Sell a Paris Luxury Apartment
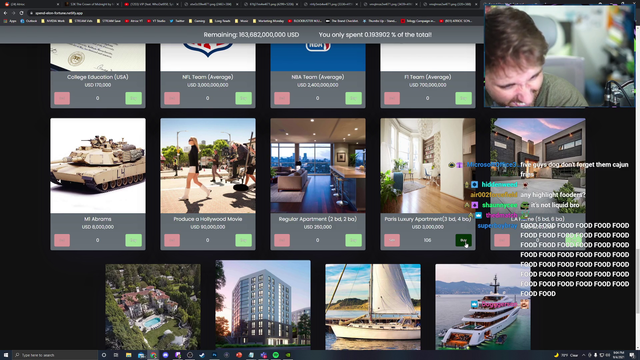The height and width of the screenshot is (360, 640). pyautogui.click(x=392, y=240)
